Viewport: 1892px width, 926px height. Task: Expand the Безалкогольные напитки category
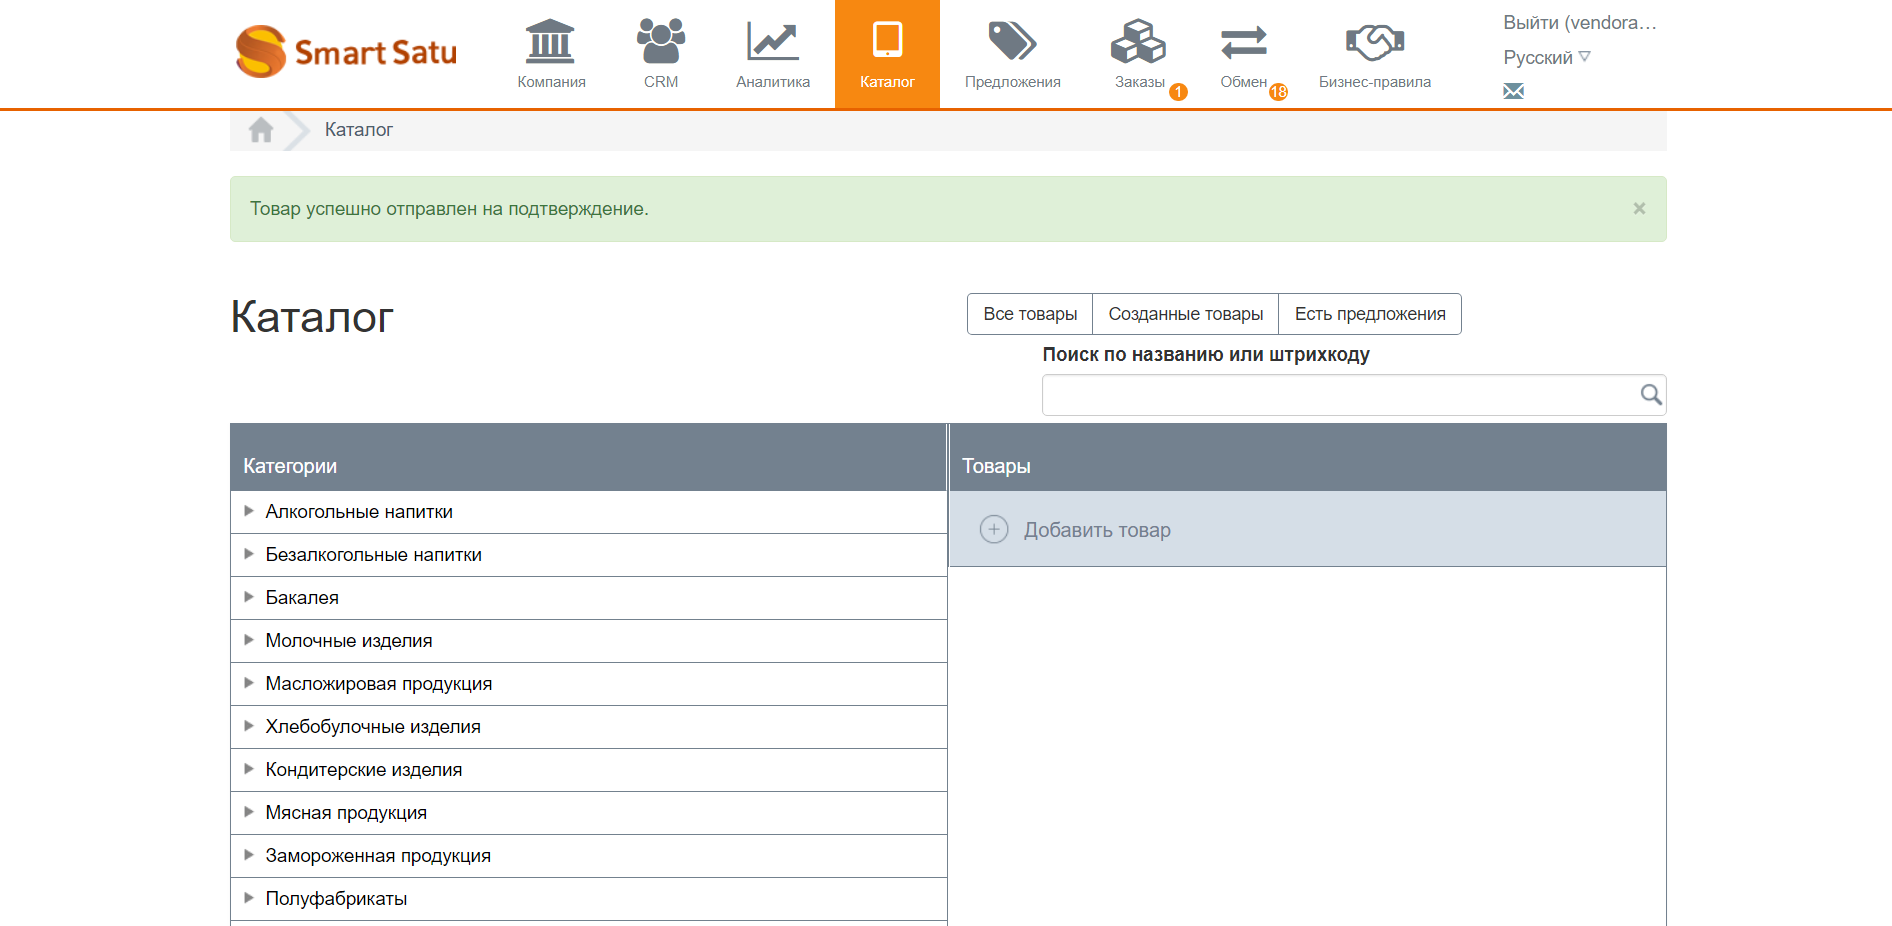pyautogui.click(x=249, y=554)
